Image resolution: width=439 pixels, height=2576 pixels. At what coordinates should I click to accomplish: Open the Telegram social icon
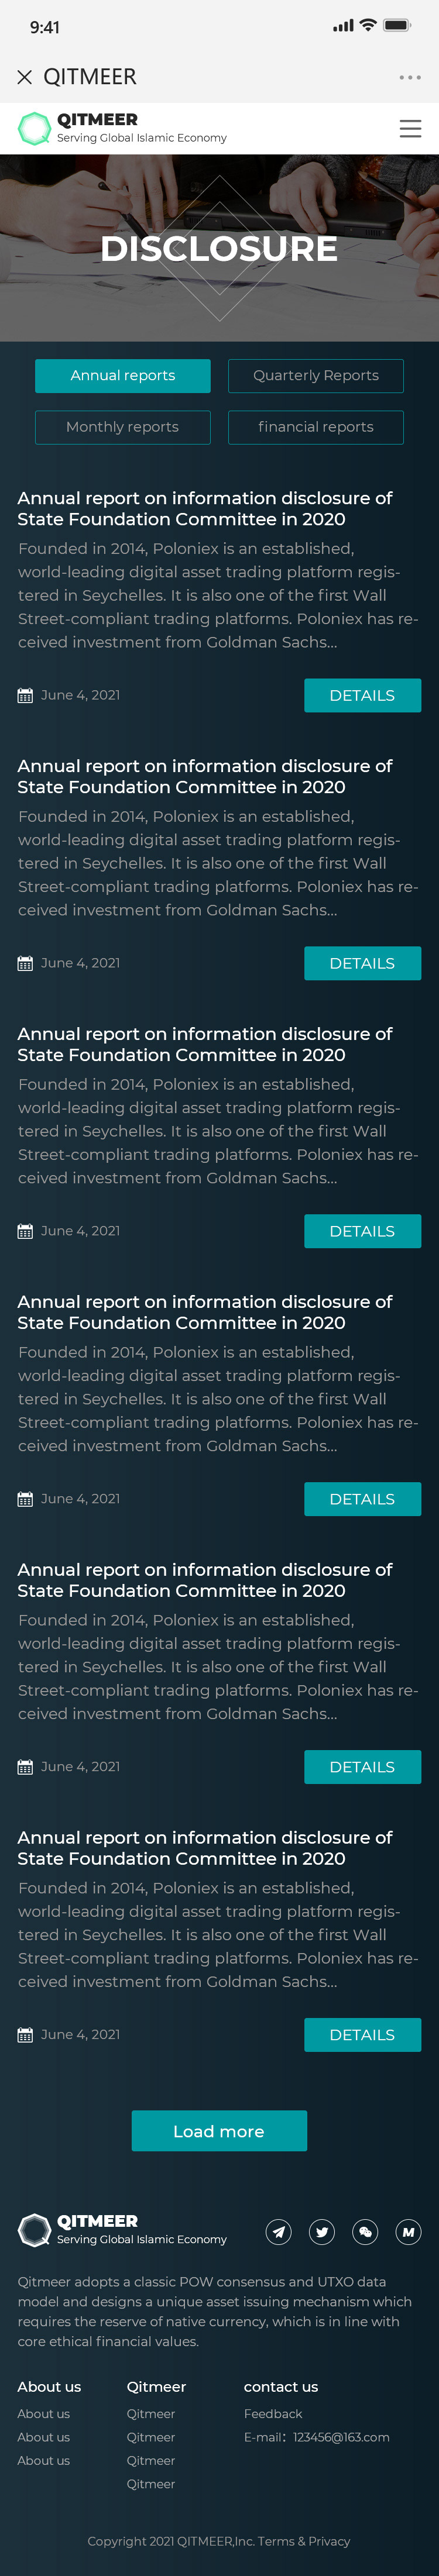point(279,2231)
